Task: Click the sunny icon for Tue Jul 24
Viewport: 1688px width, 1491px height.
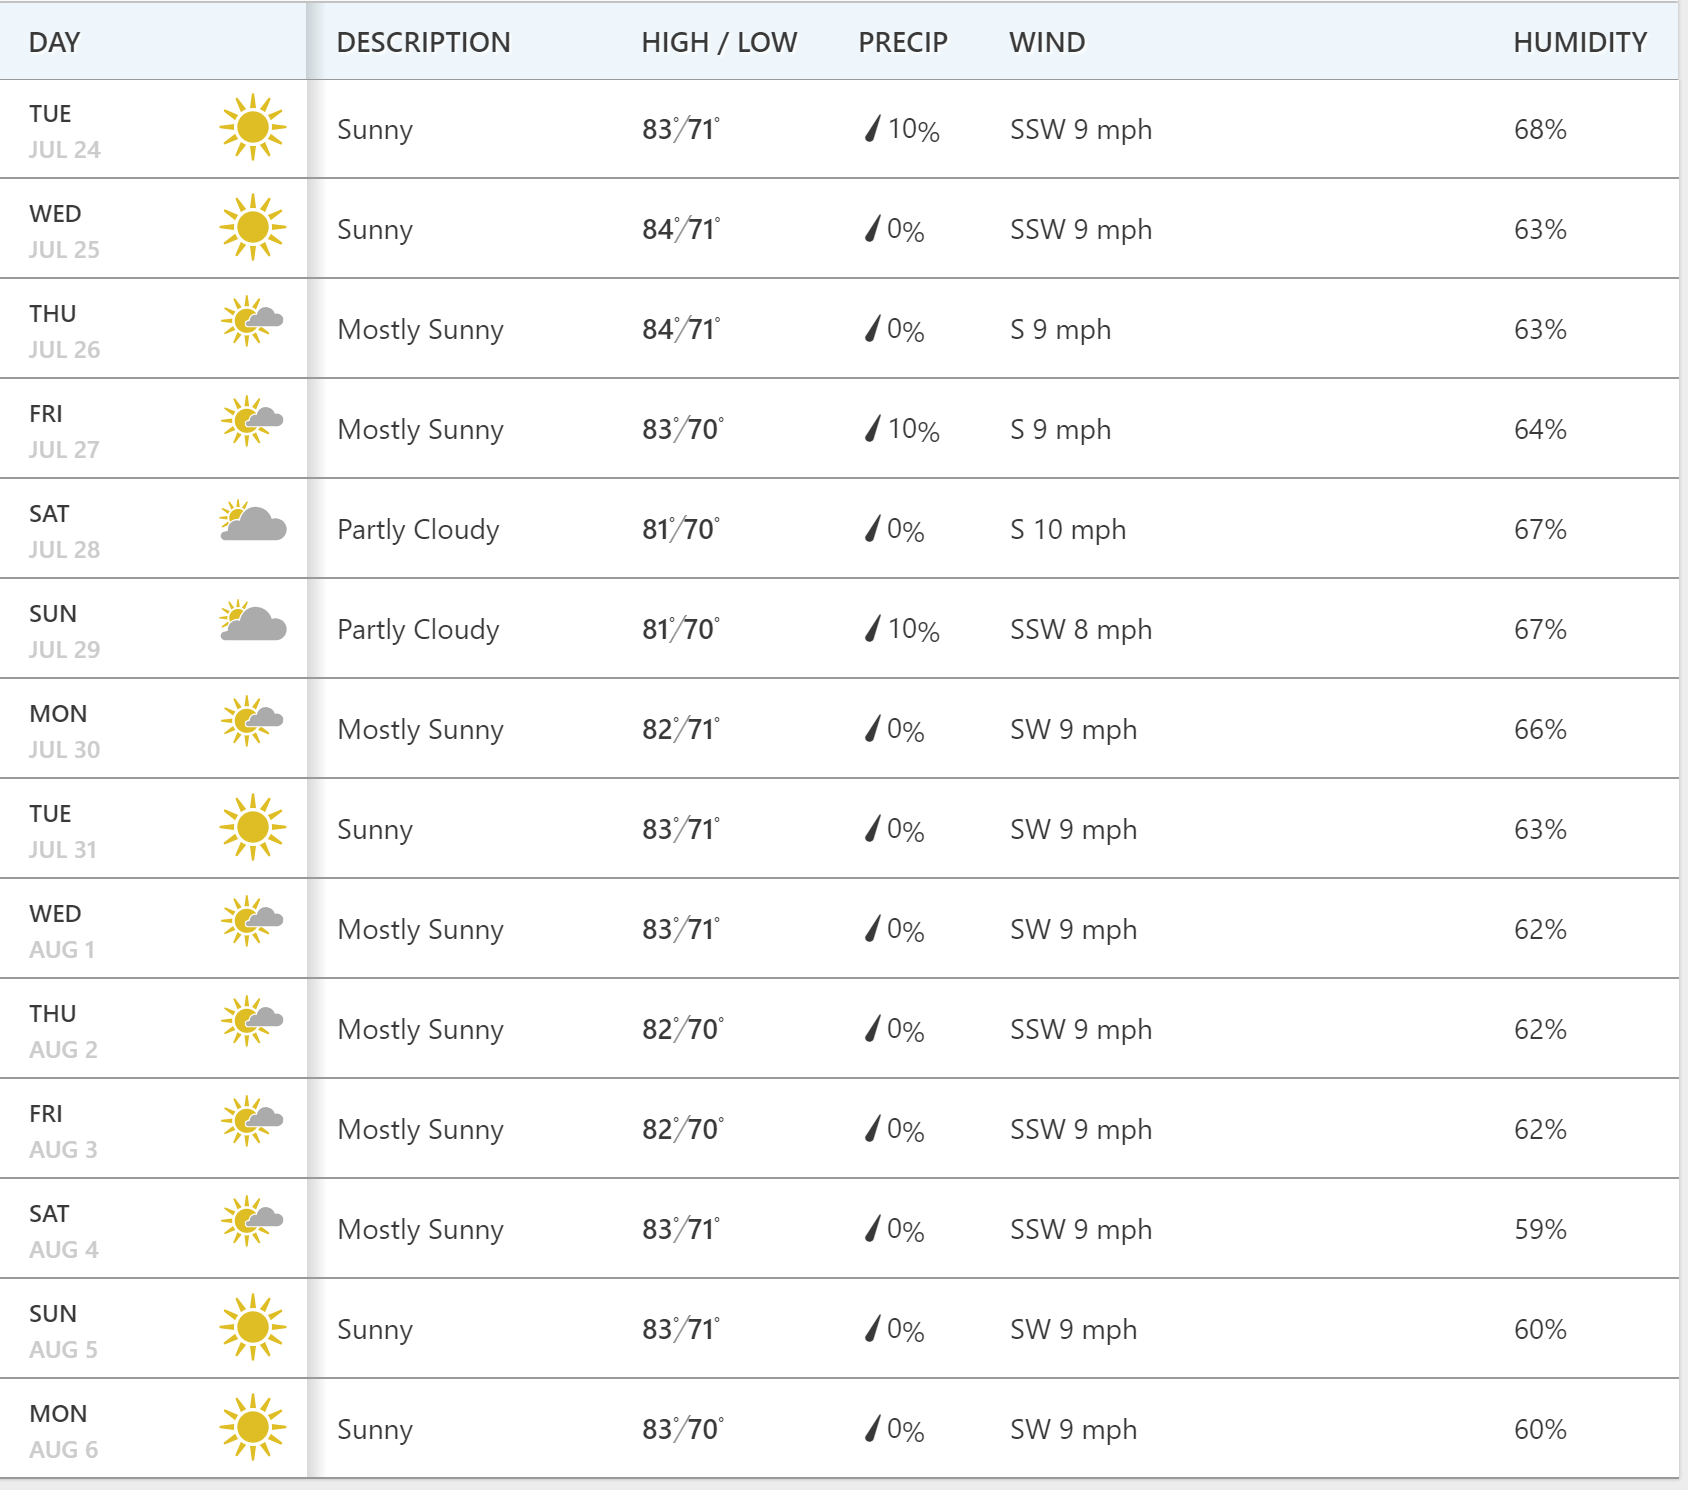Action: (253, 127)
